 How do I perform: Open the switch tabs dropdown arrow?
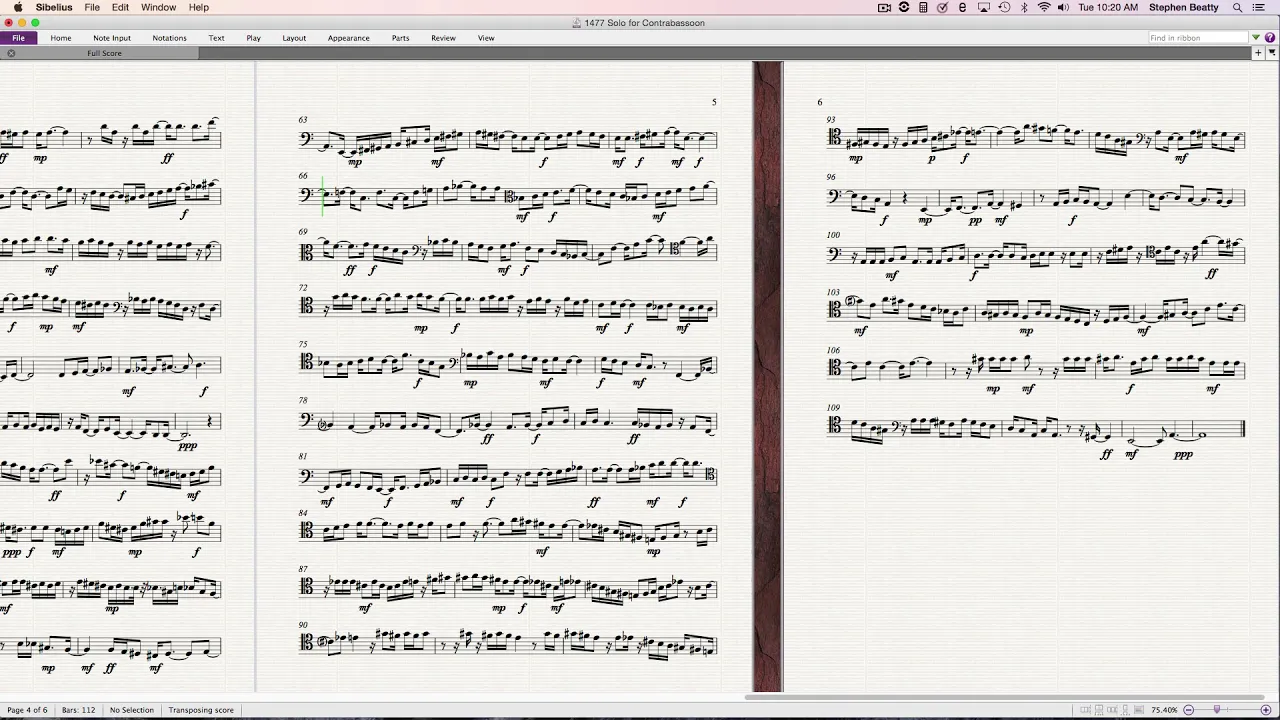click(x=1272, y=53)
